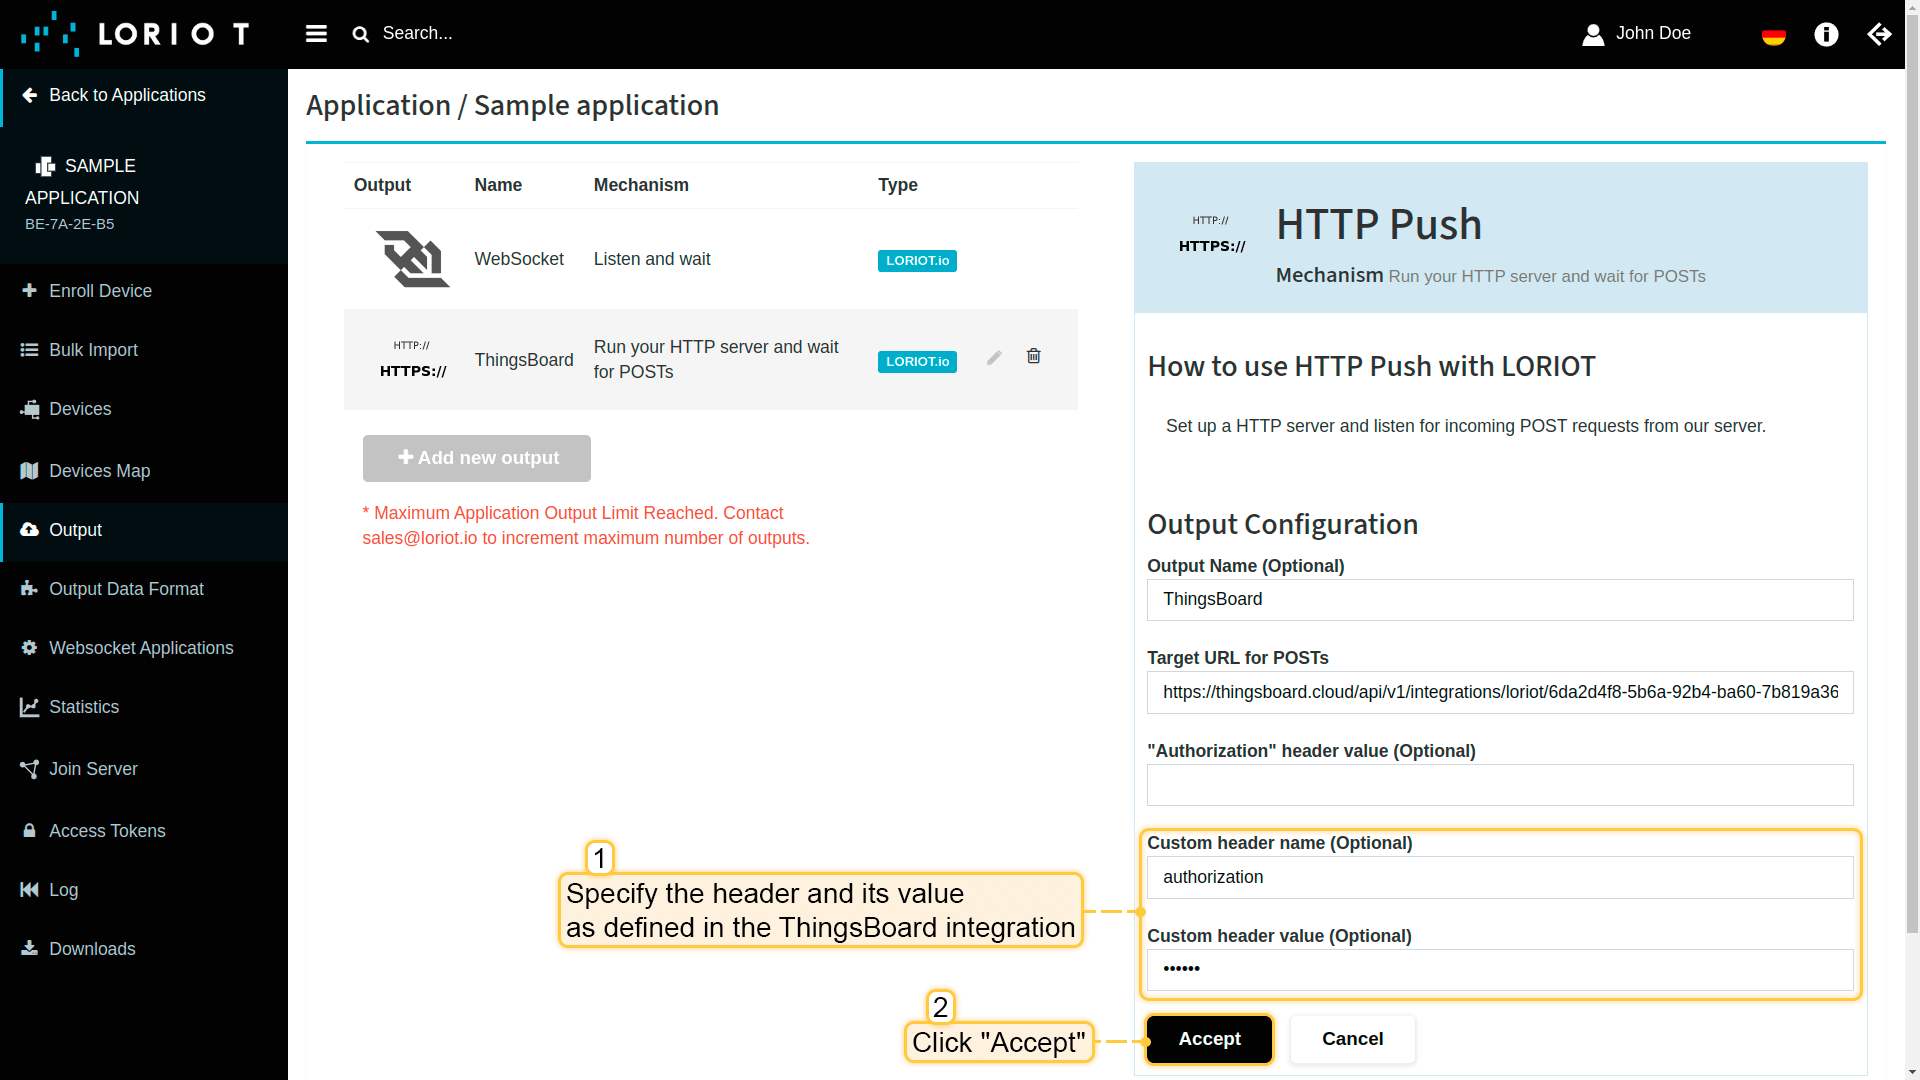Image resolution: width=1920 pixels, height=1080 pixels.
Task: Open Enroll Device in the sidebar
Action: [100, 291]
